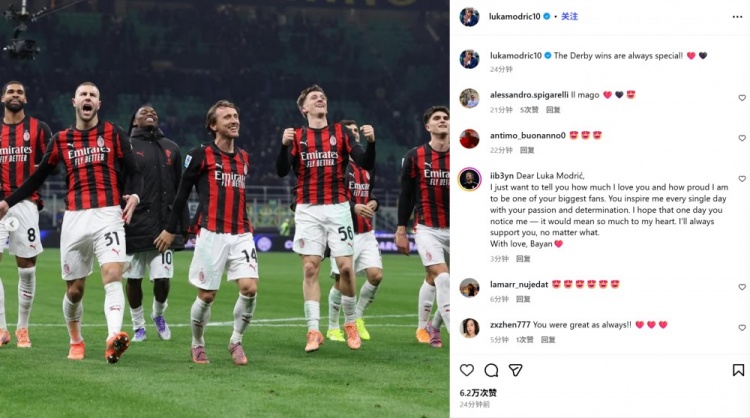Like the post with the heart icon

point(467,370)
